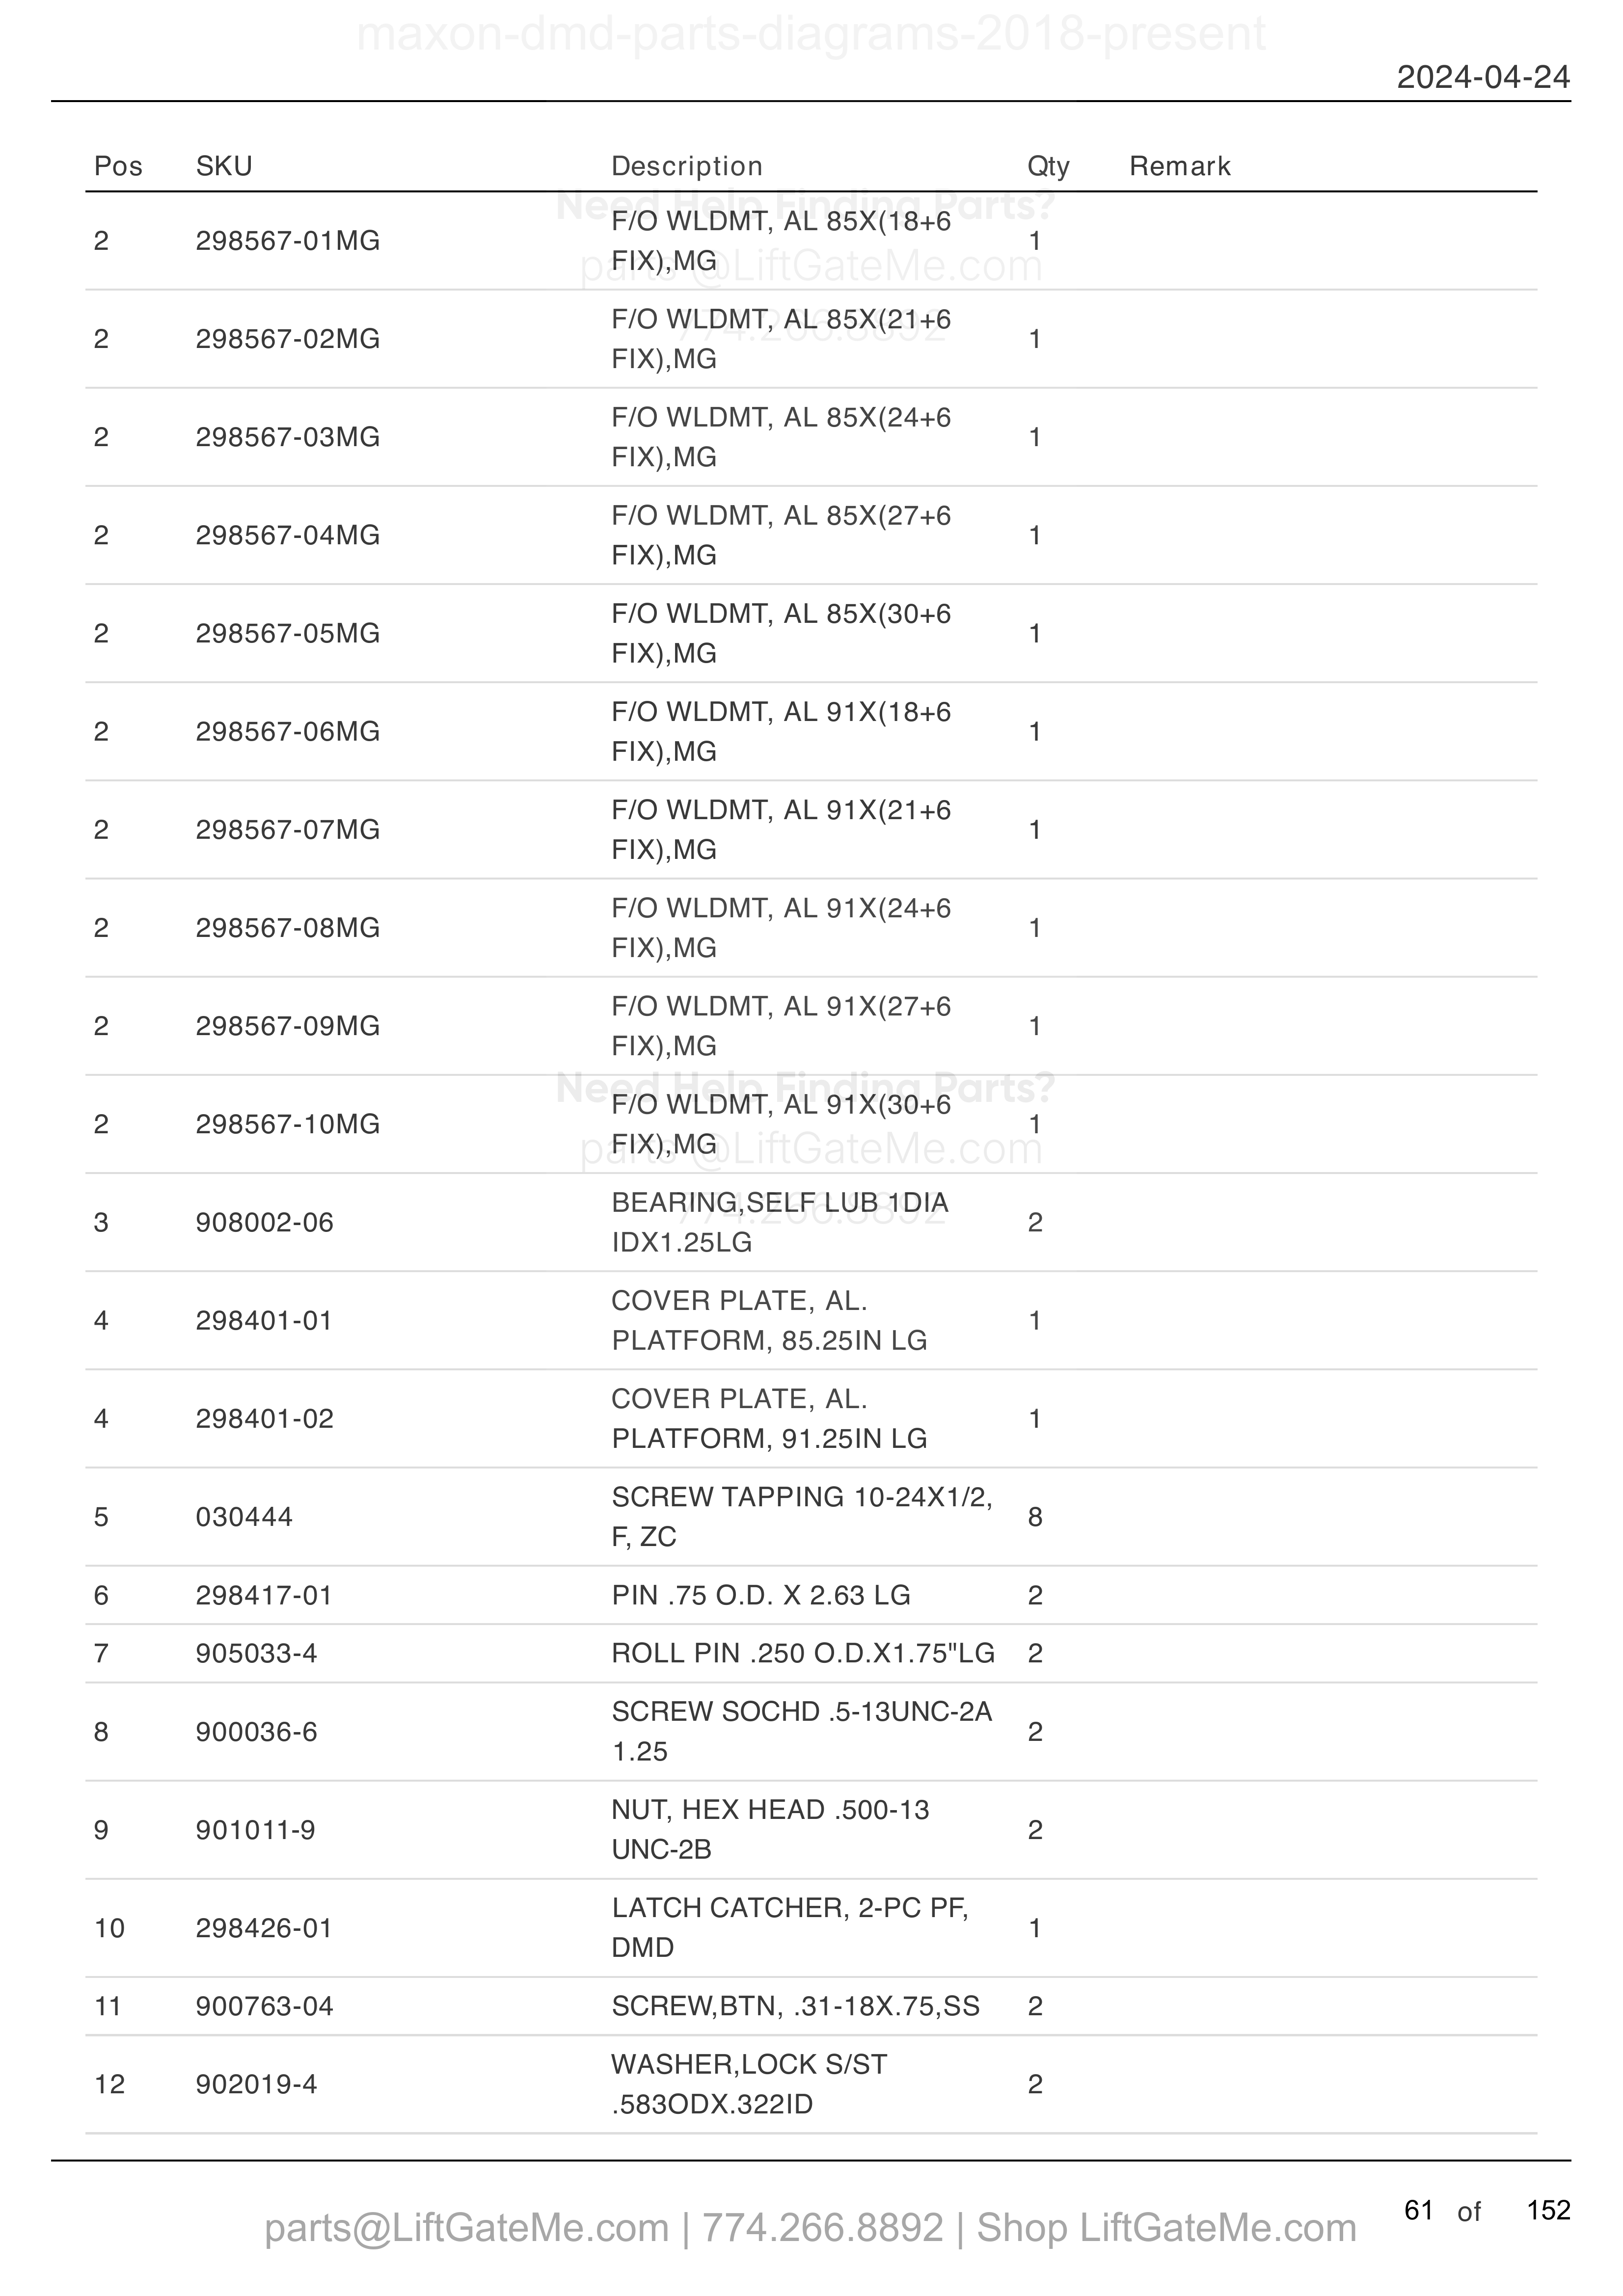The width and height of the screenshot is (1623, 2296).
Task: Click the Remark column header
Action: 1180,166
